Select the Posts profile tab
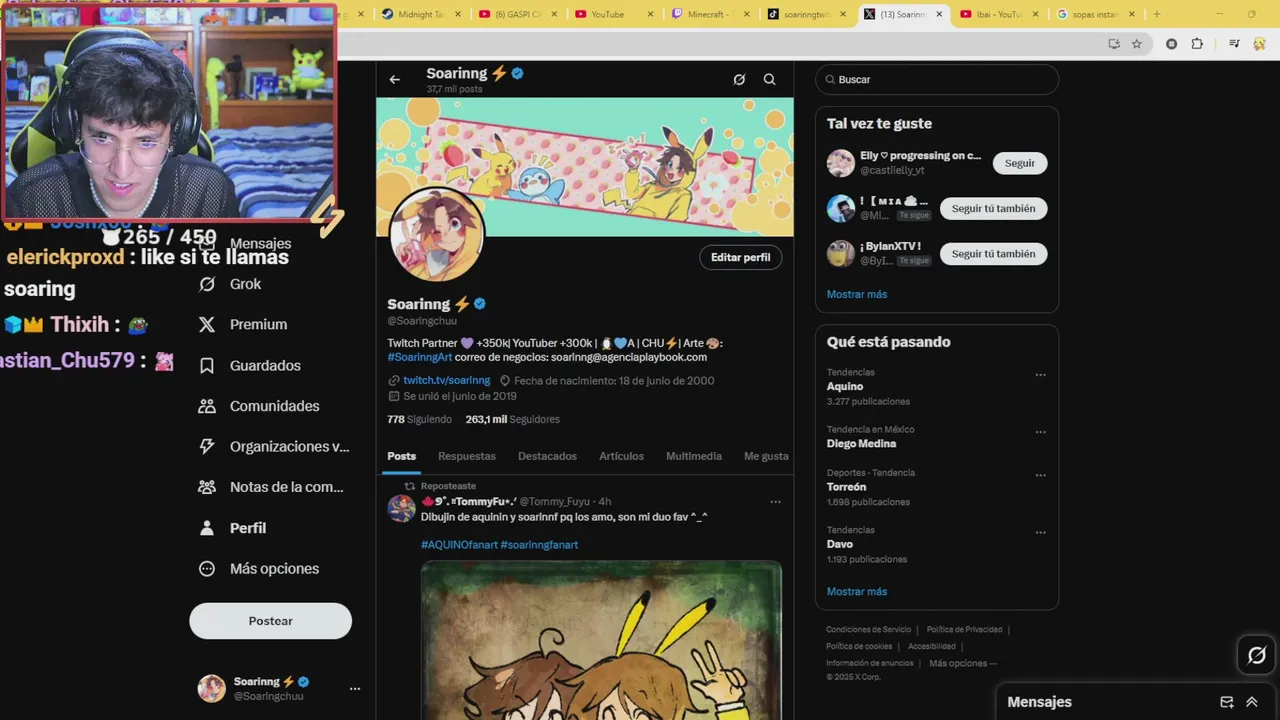This screenshot has width=1280, height=720. click(x=401, y=456)
